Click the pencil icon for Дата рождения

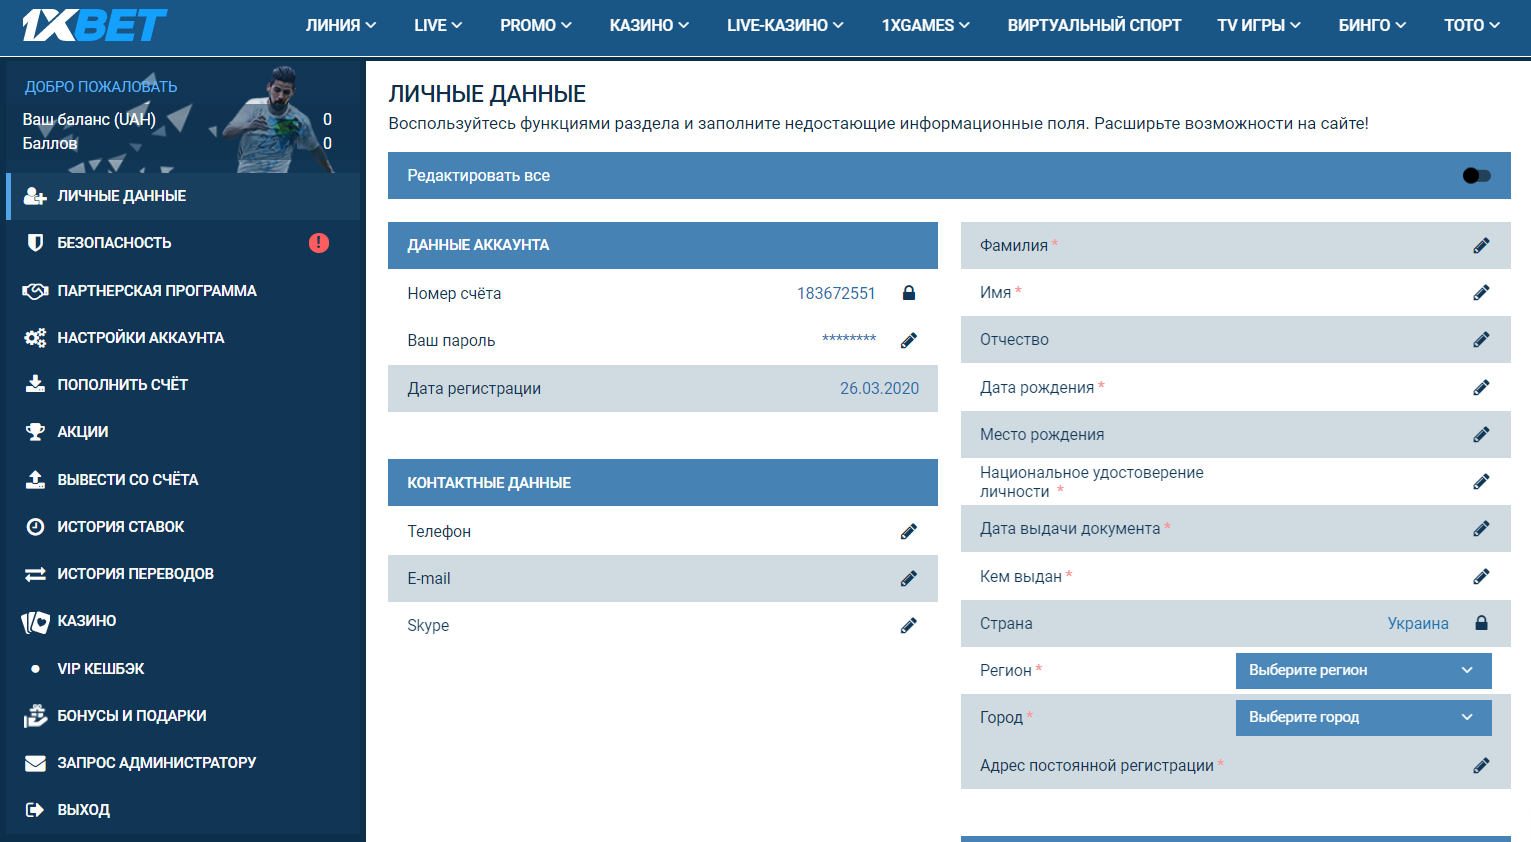1481,388
